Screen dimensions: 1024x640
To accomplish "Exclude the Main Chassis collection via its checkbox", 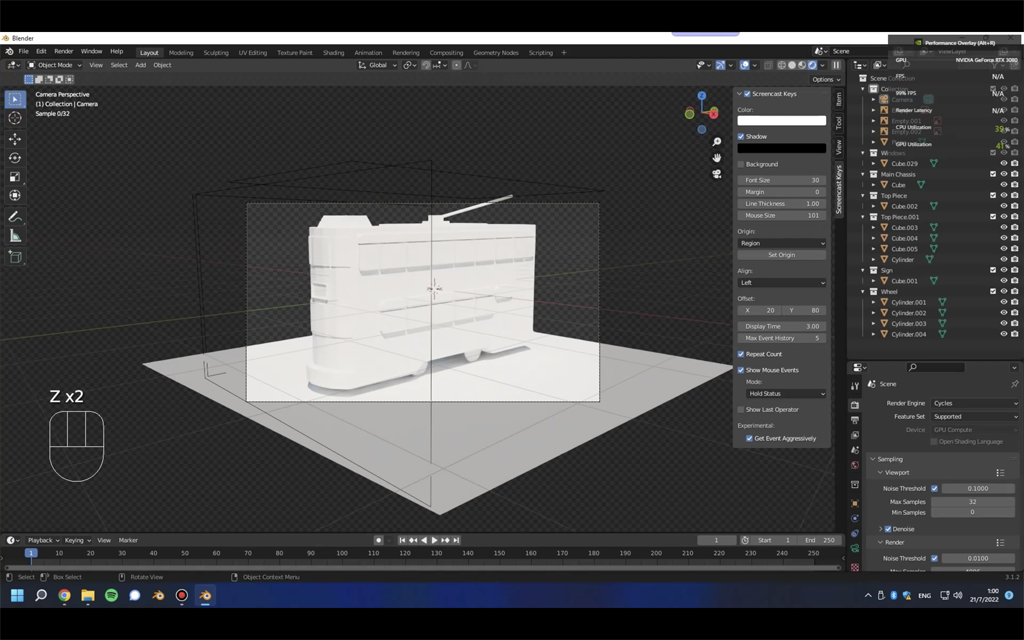I will (993, 174).
